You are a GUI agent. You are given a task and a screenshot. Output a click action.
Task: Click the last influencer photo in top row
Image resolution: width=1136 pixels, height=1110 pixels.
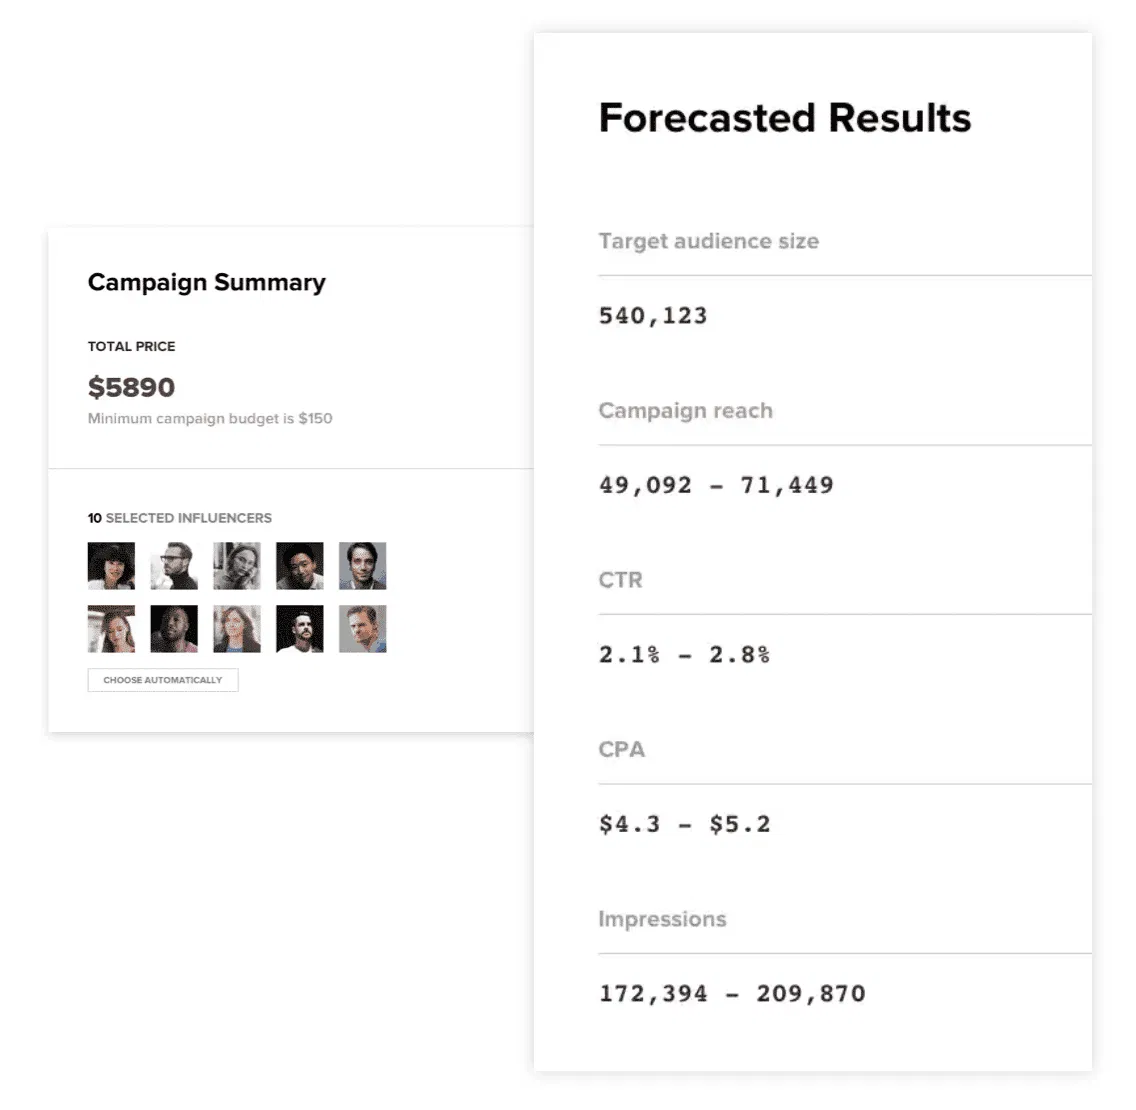(x=362, y=566)
